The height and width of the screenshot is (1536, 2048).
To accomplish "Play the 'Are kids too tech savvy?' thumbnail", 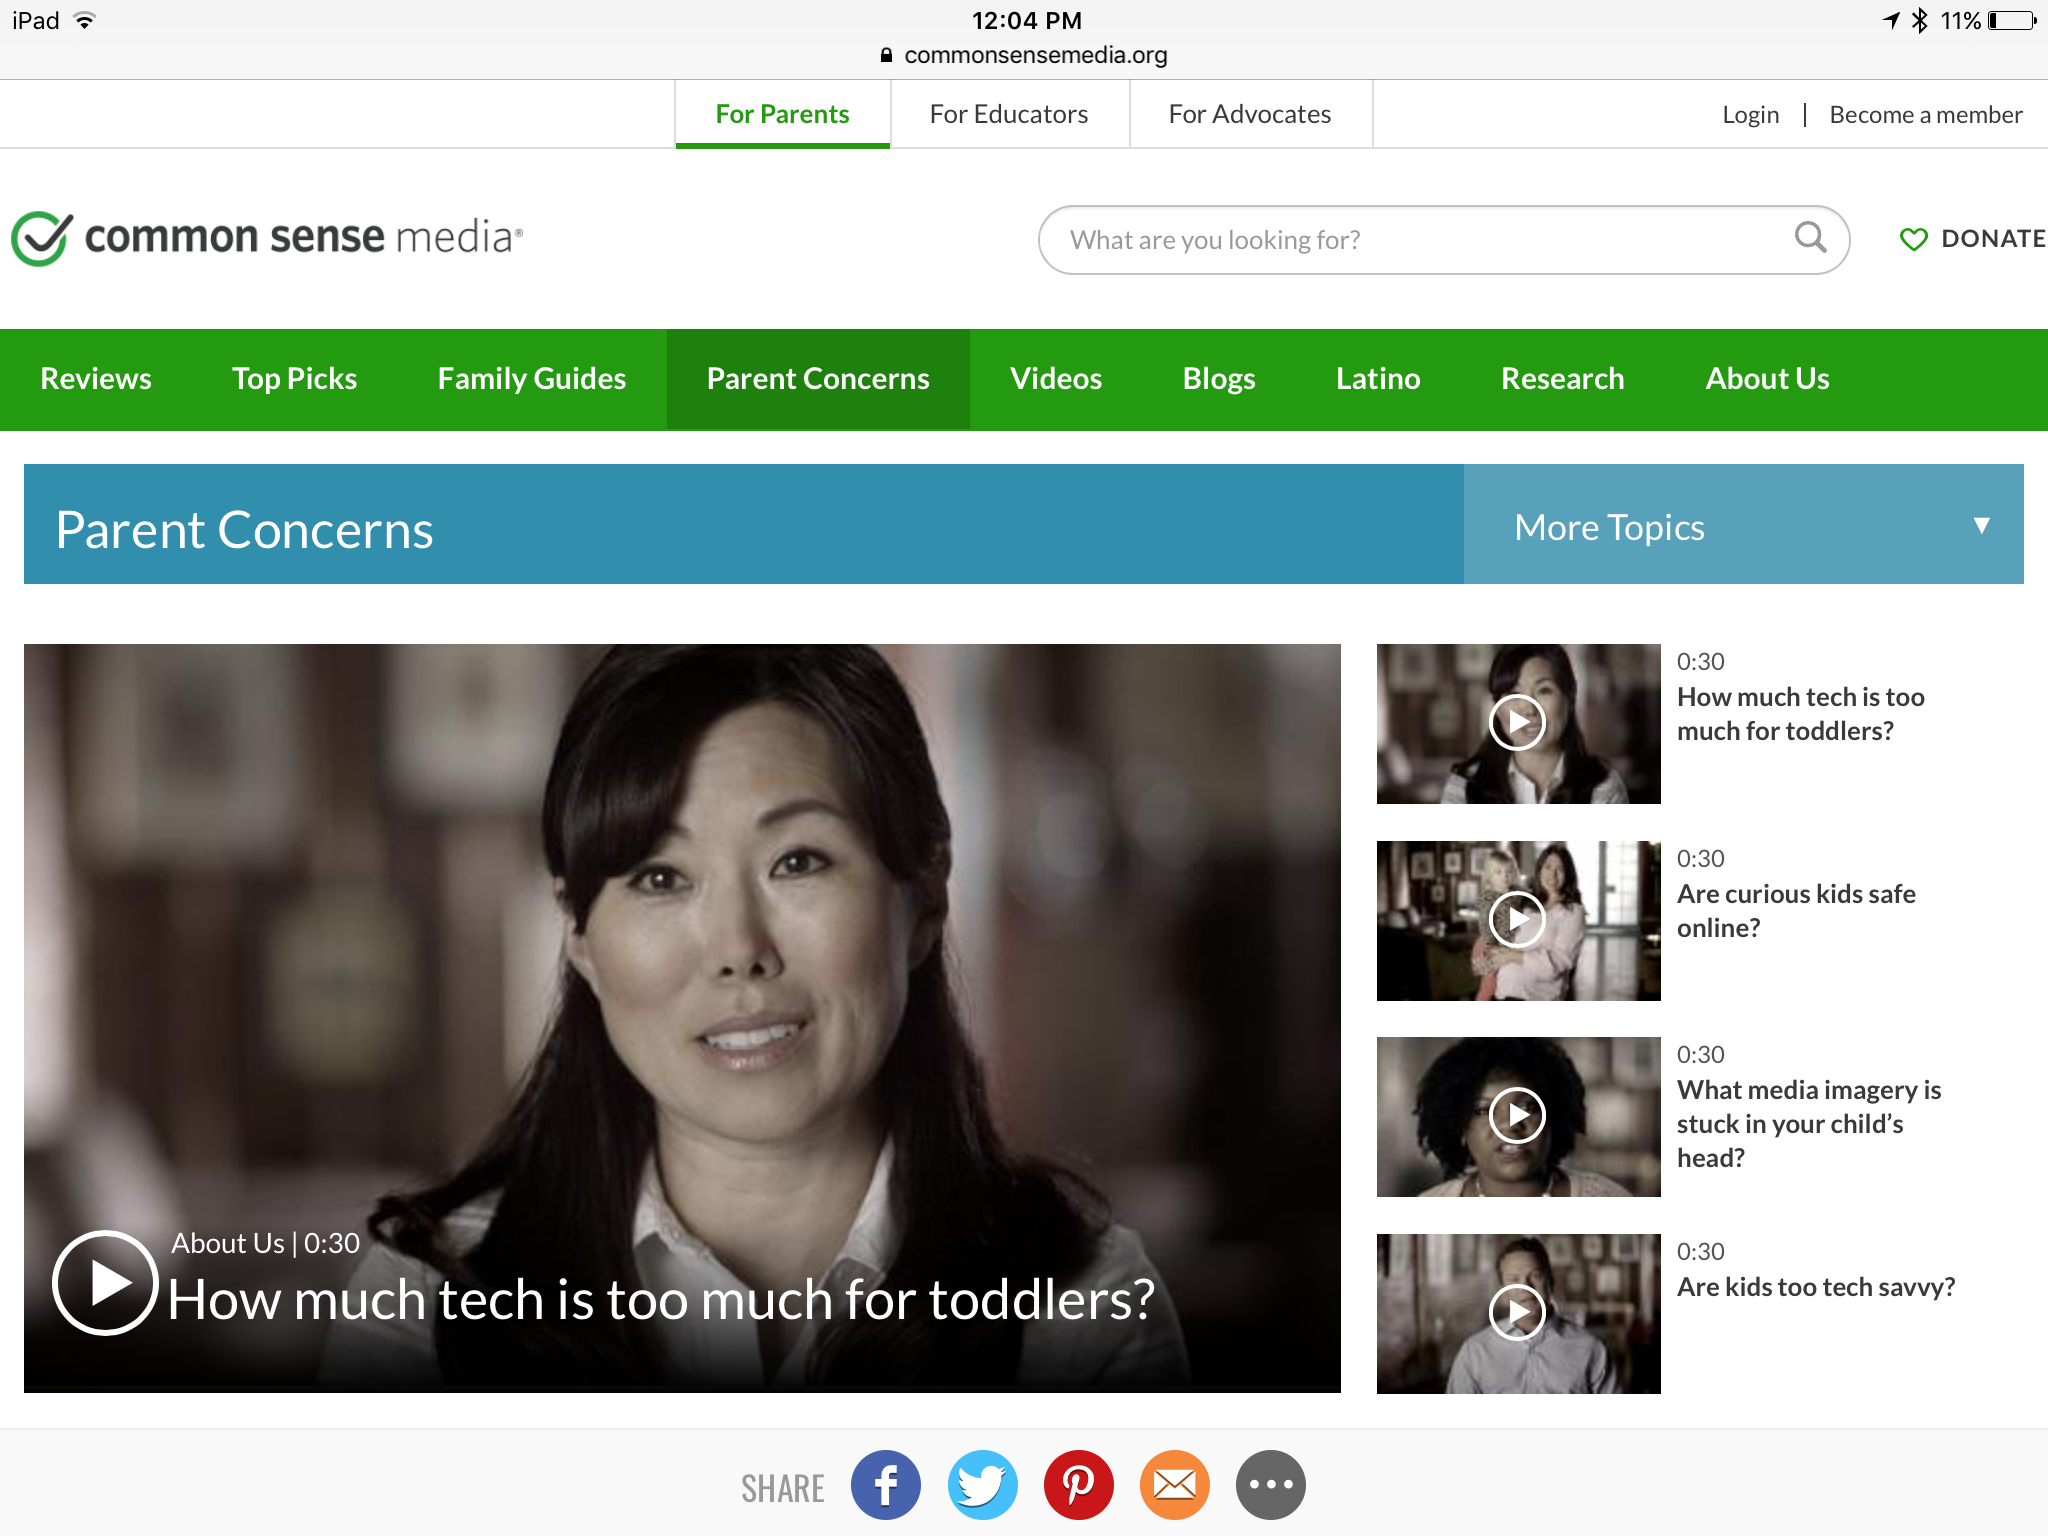I will pos(1517,1312).
